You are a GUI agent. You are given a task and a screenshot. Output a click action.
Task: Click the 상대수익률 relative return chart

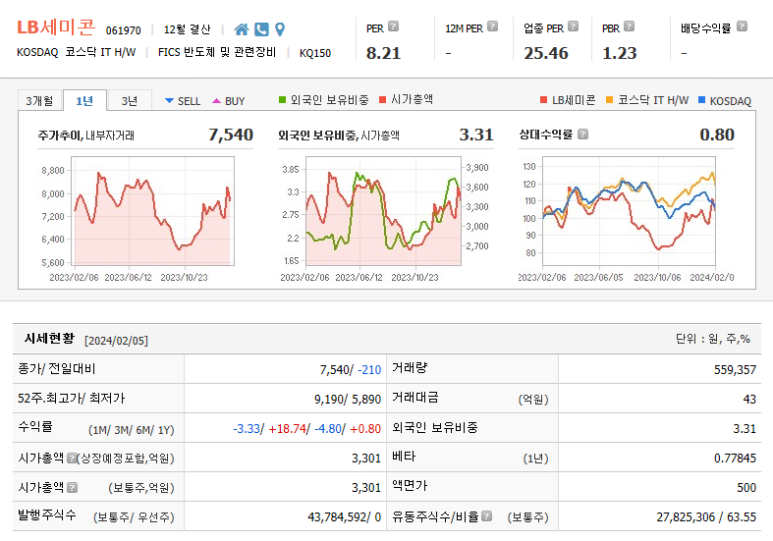[629, 211]
